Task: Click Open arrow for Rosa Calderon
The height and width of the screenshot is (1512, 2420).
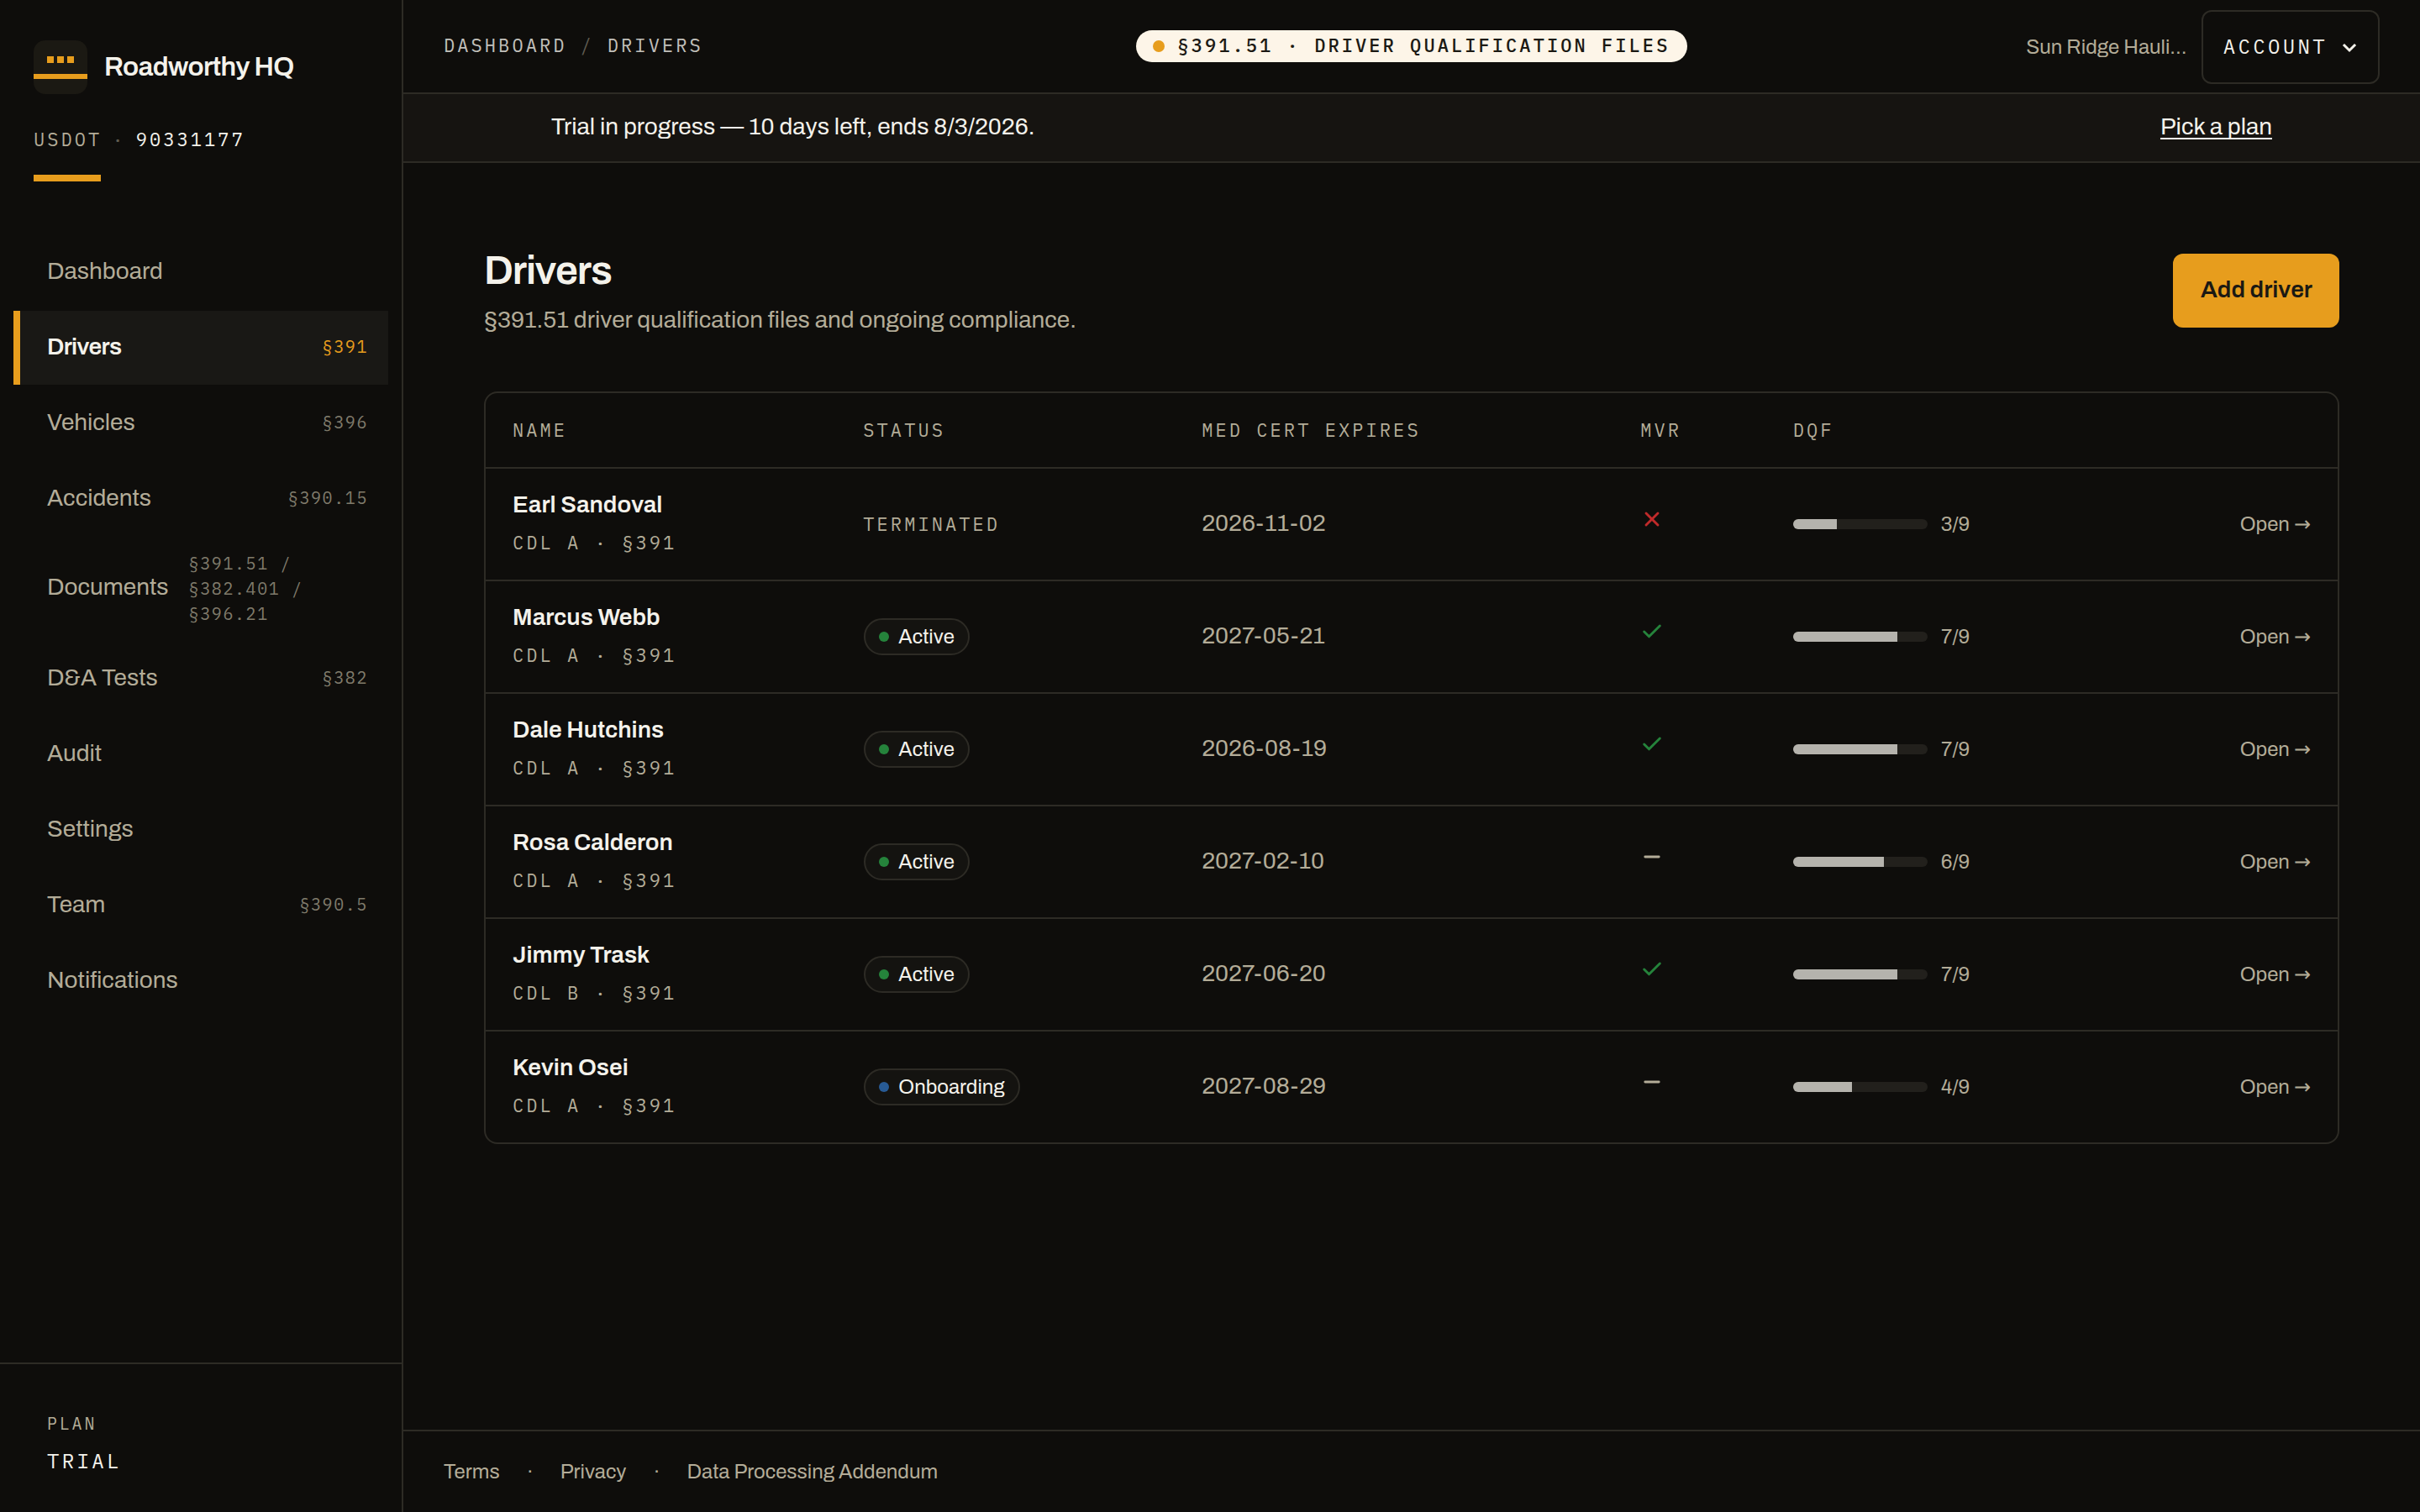Action: click(x=2274, y=862)
